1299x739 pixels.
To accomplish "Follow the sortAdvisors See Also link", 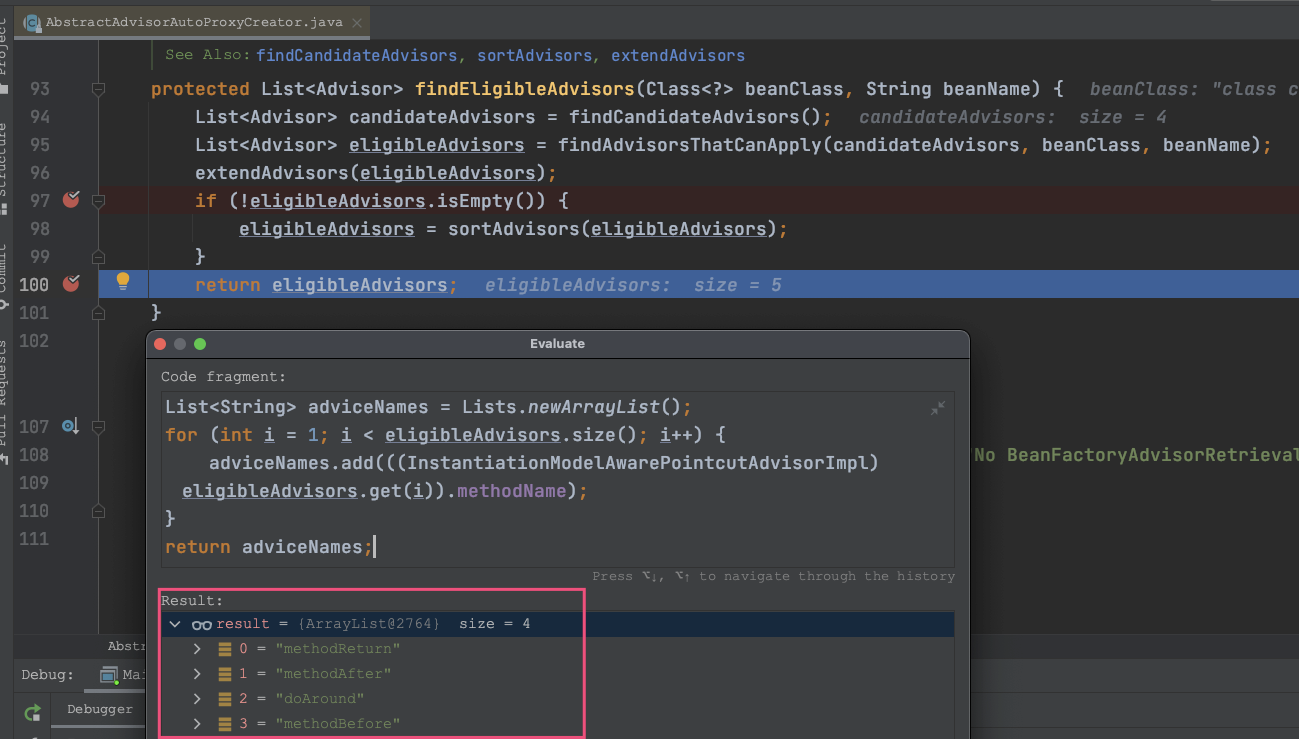I will point(535,56).
